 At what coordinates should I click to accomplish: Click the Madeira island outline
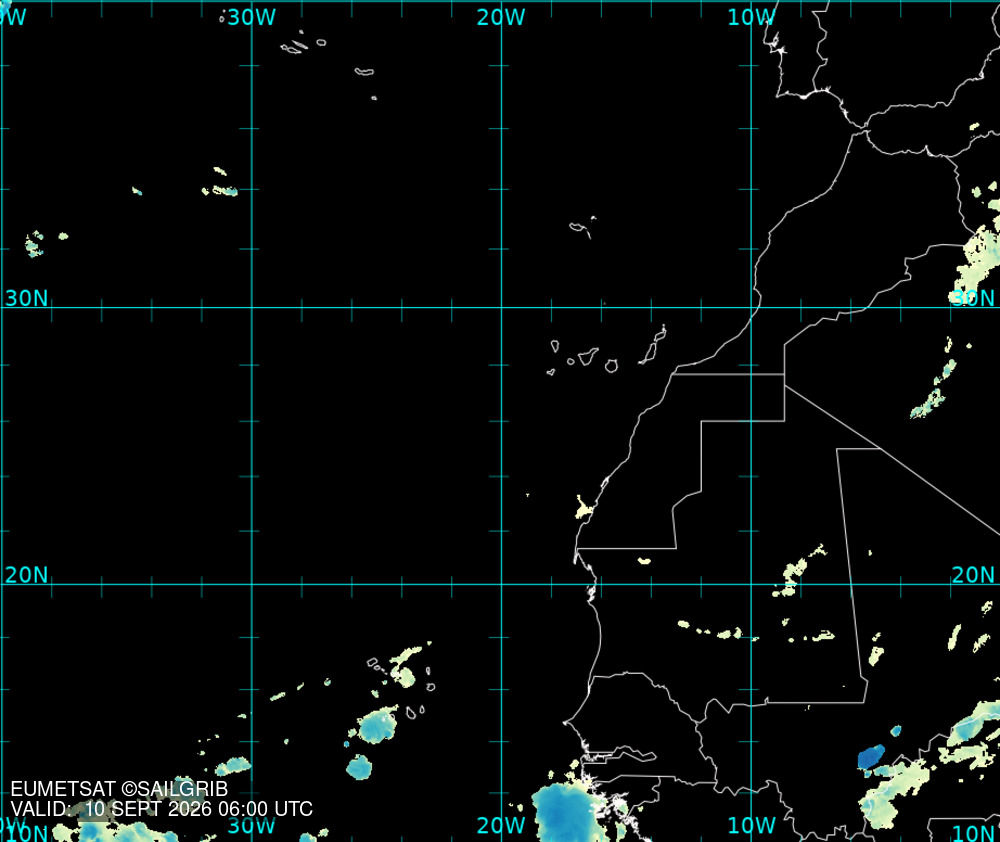click(582, 228)
